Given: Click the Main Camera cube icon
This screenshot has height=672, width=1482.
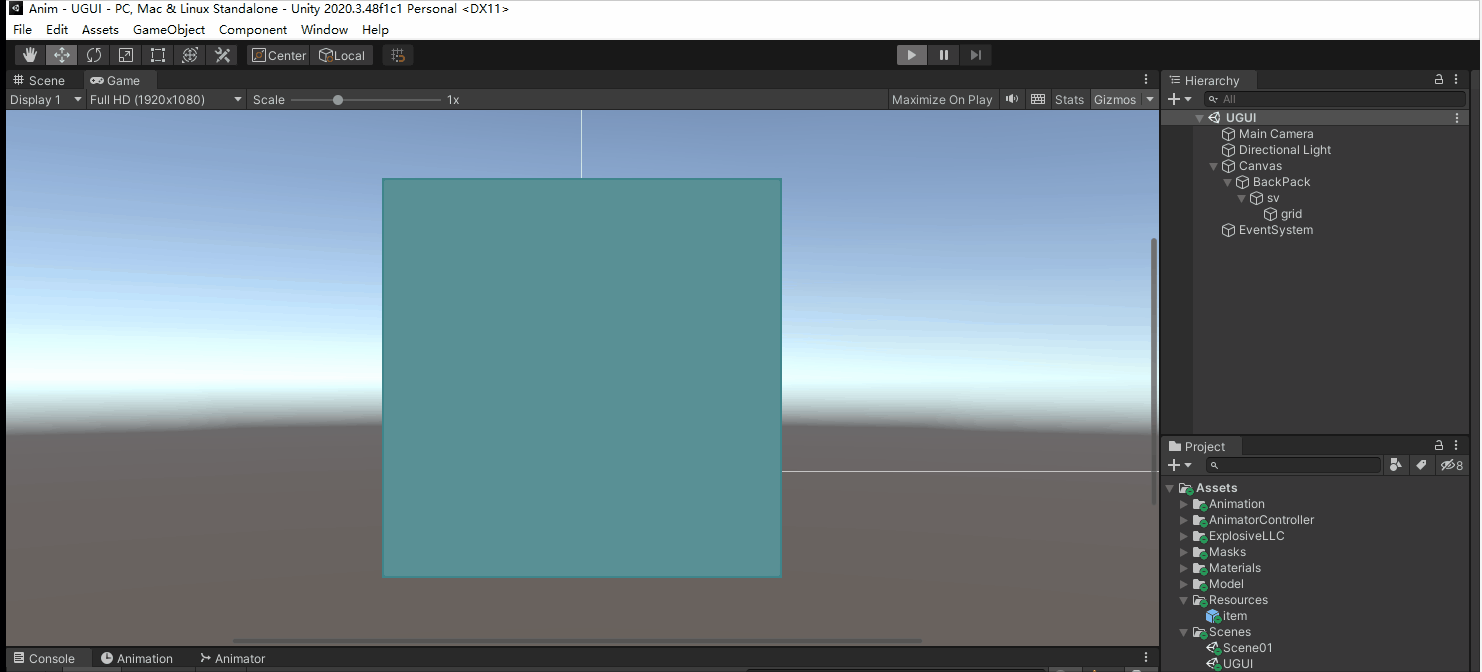Looking at the screenshot, I should [x=1229, y=134].
